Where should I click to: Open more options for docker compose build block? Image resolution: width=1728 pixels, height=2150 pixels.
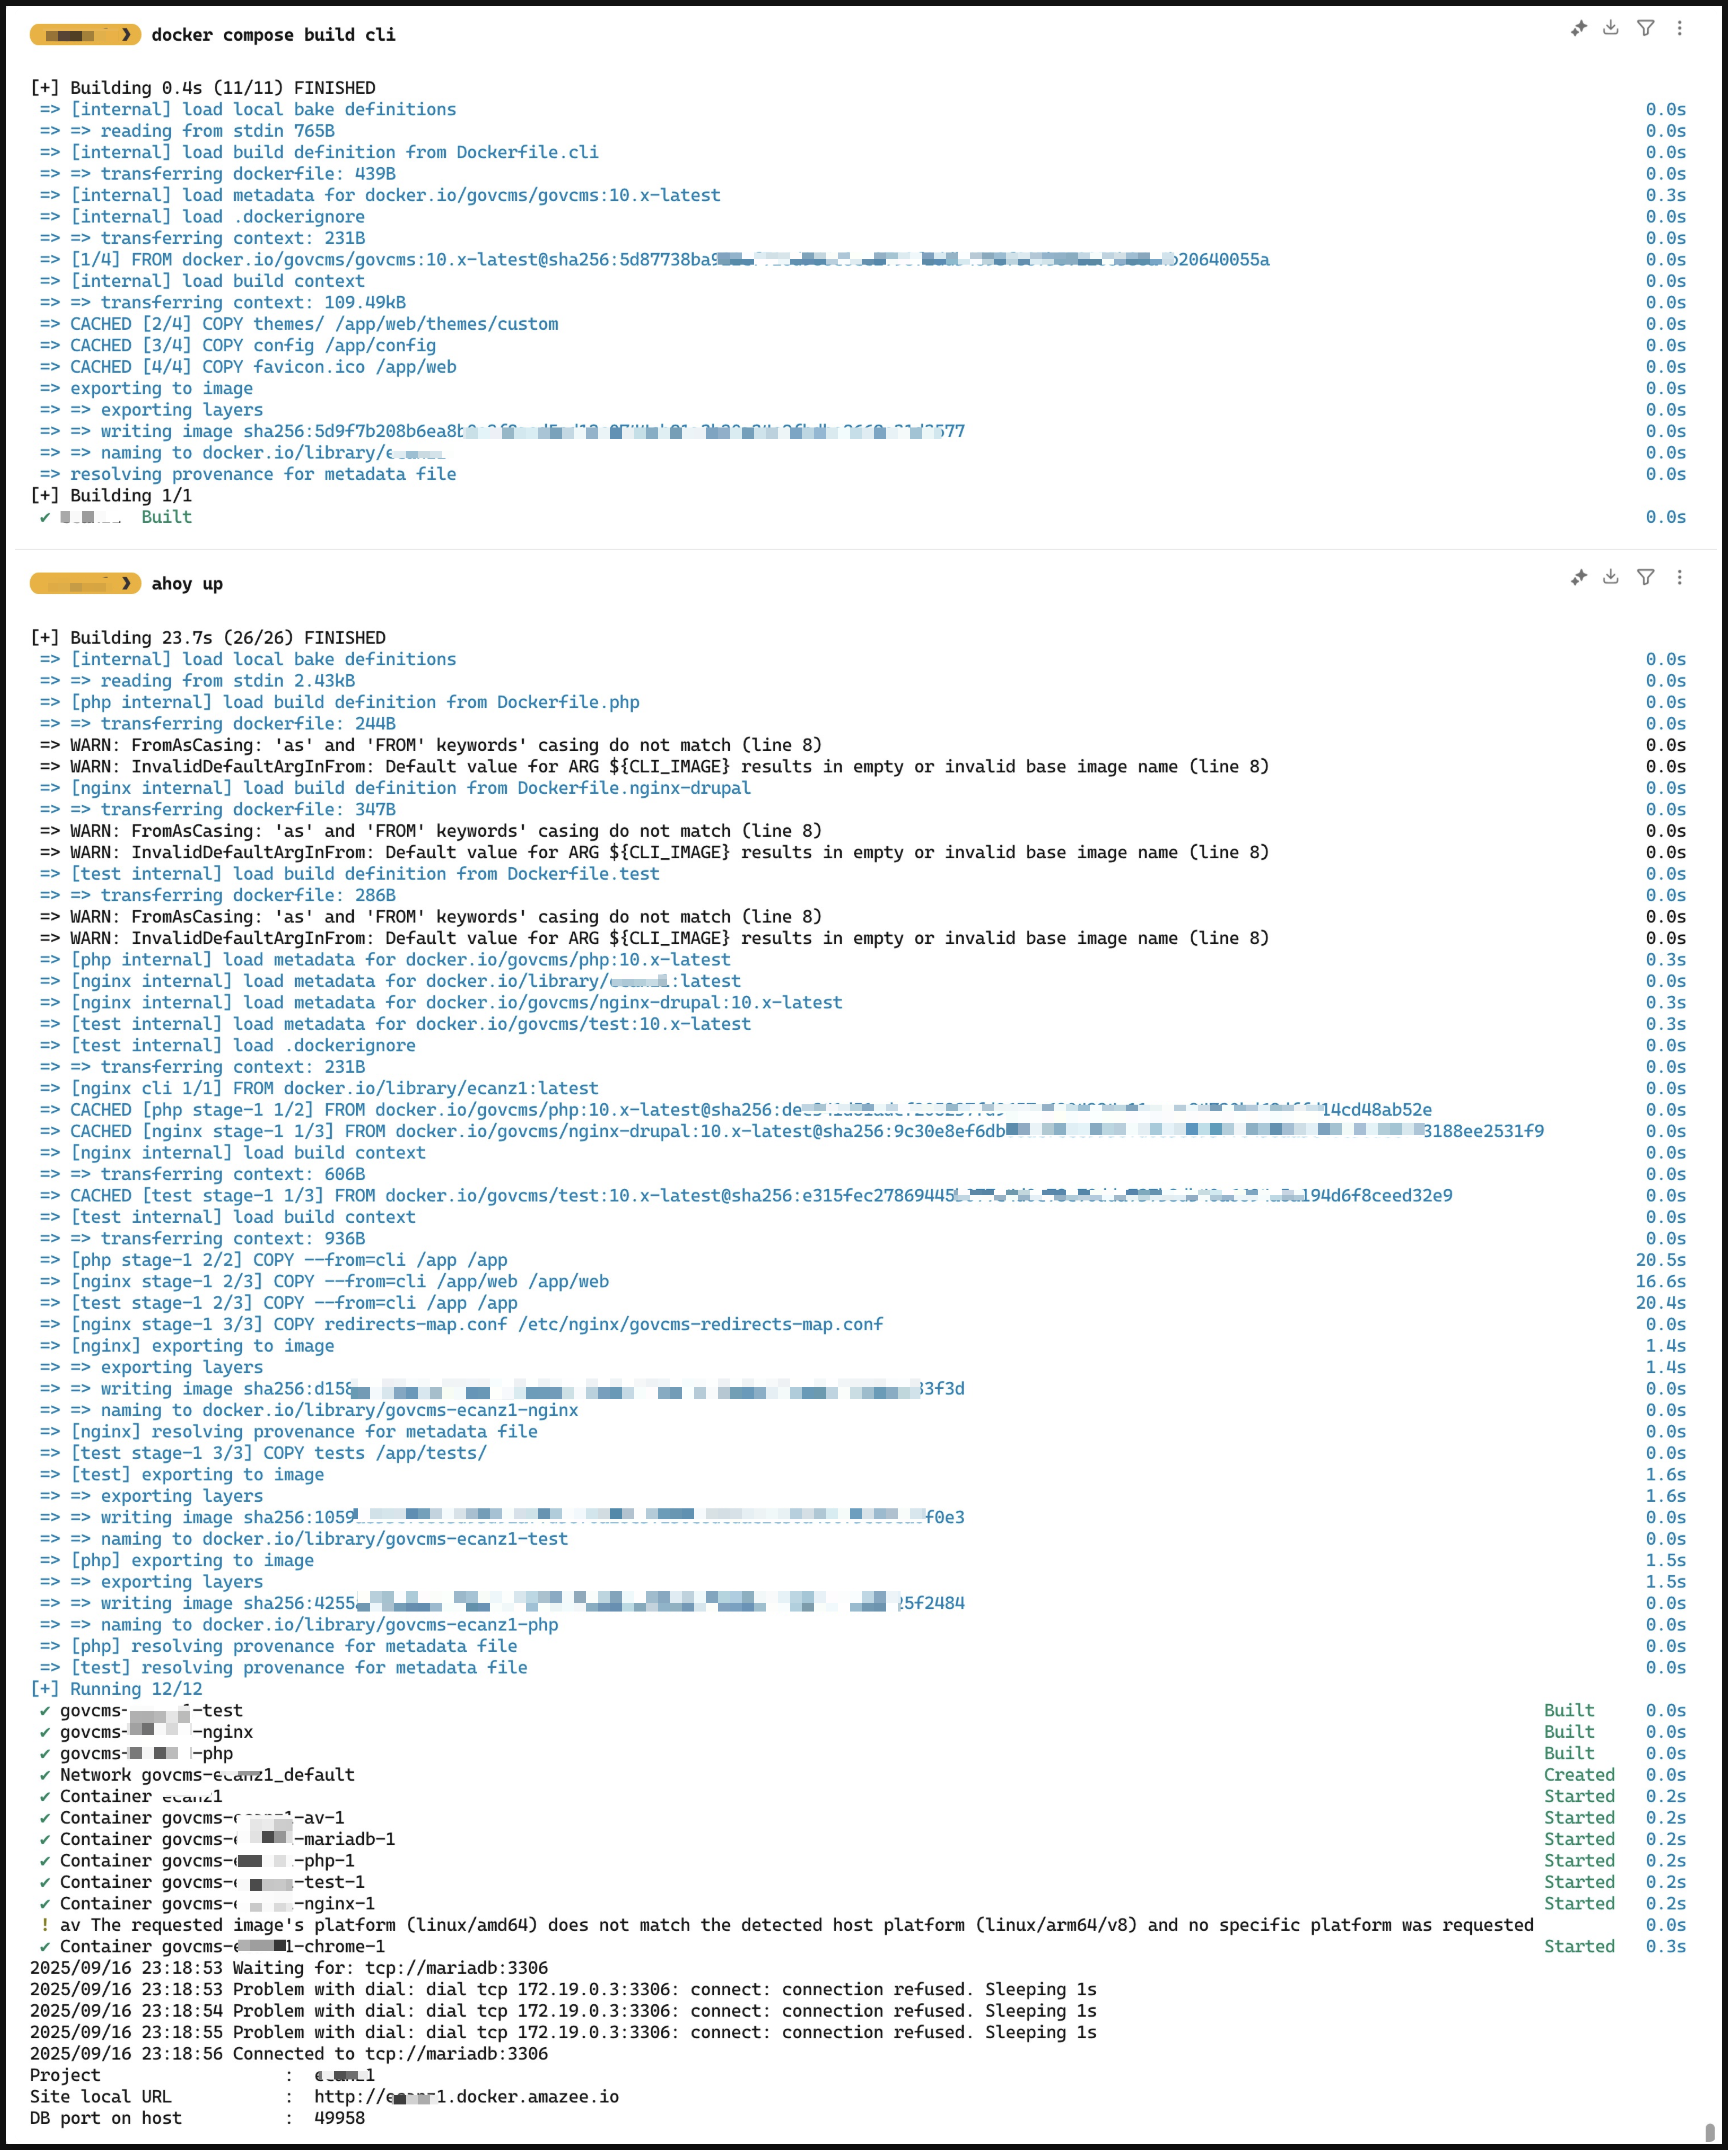click(1680, 28)
